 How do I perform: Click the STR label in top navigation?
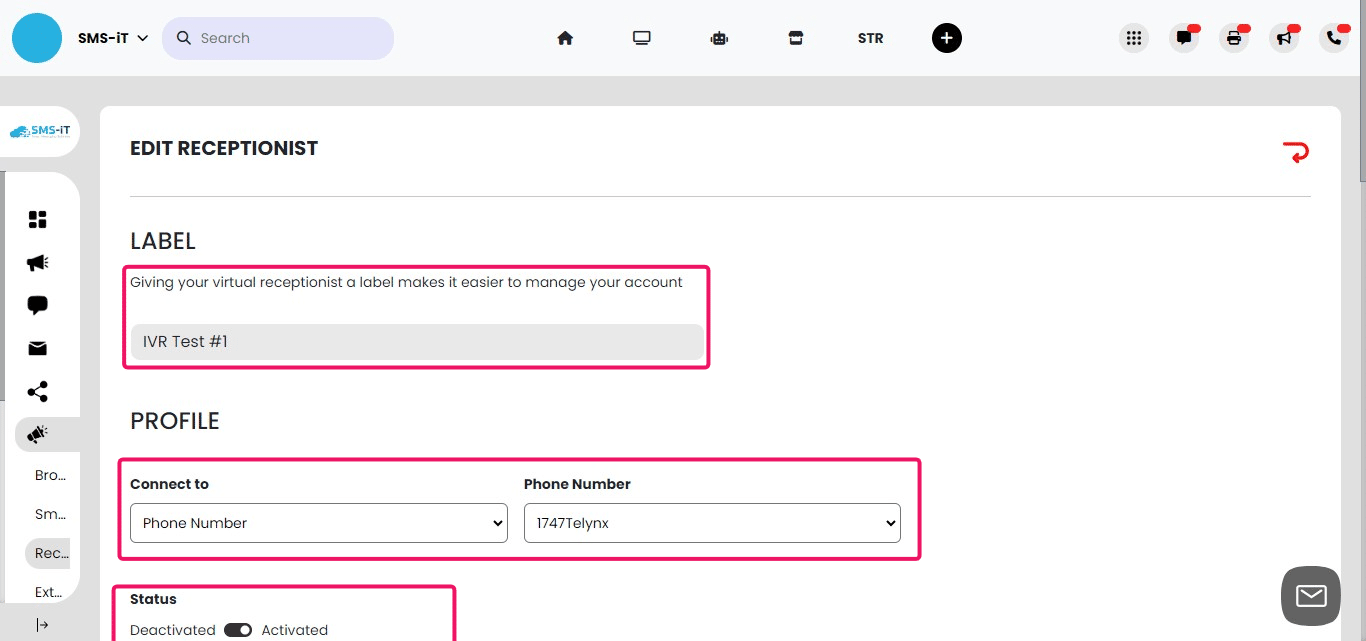click(x=870, y=37)
